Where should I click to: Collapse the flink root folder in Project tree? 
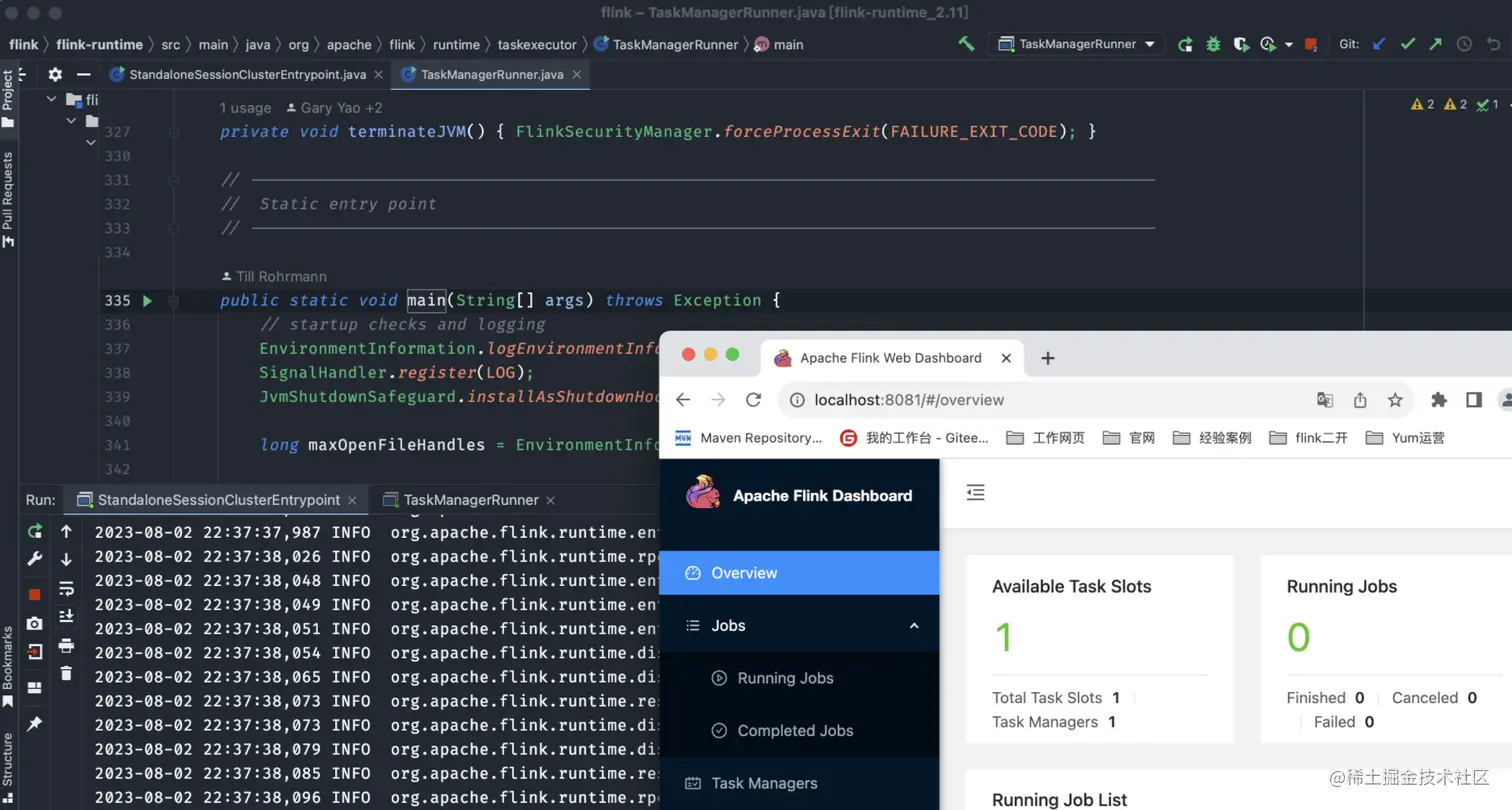pos(52,99)
